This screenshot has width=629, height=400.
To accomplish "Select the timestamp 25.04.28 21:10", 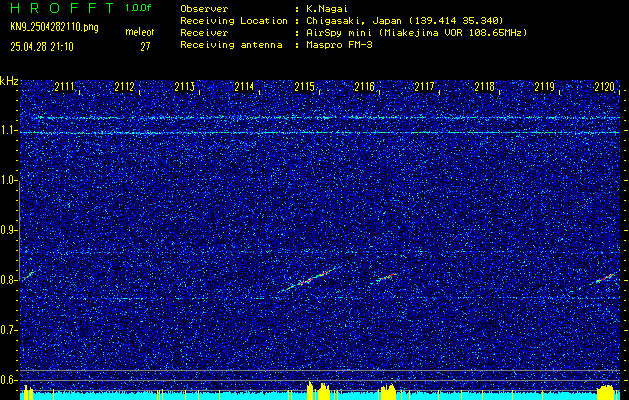I will pyautogui.click(x=42, y=47).
